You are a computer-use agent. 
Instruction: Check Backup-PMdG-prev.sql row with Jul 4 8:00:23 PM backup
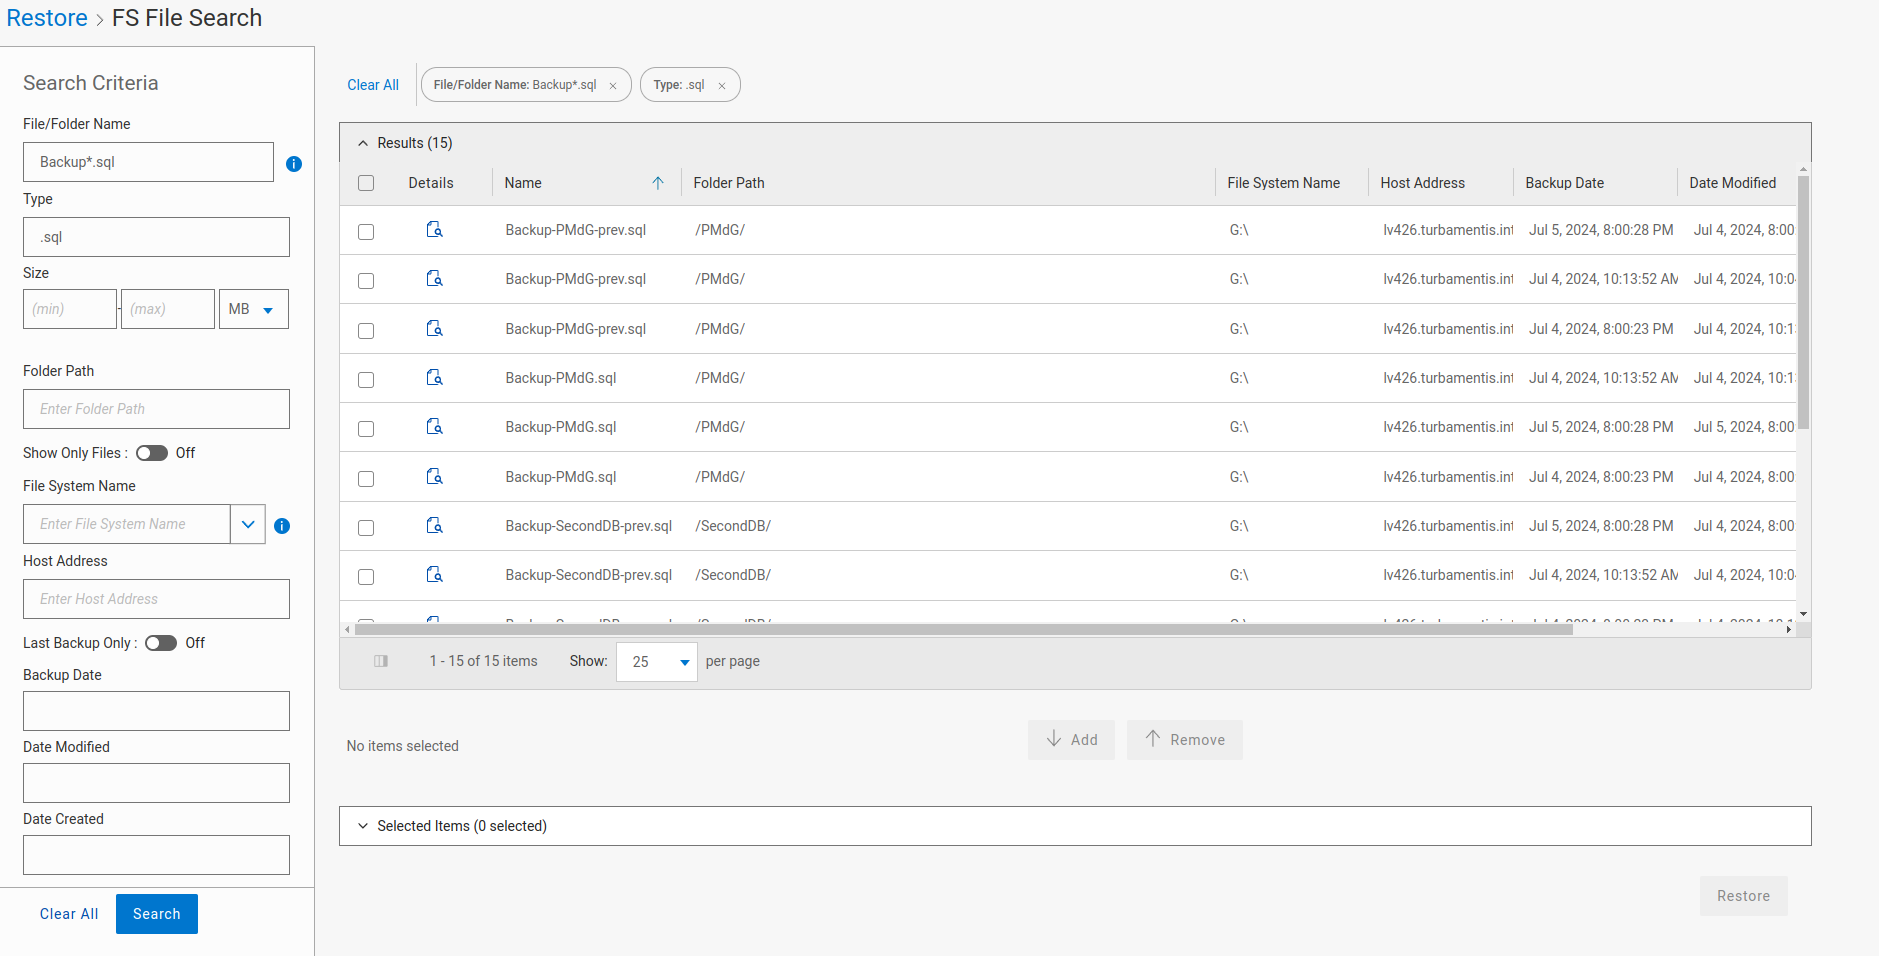(366, 331)
